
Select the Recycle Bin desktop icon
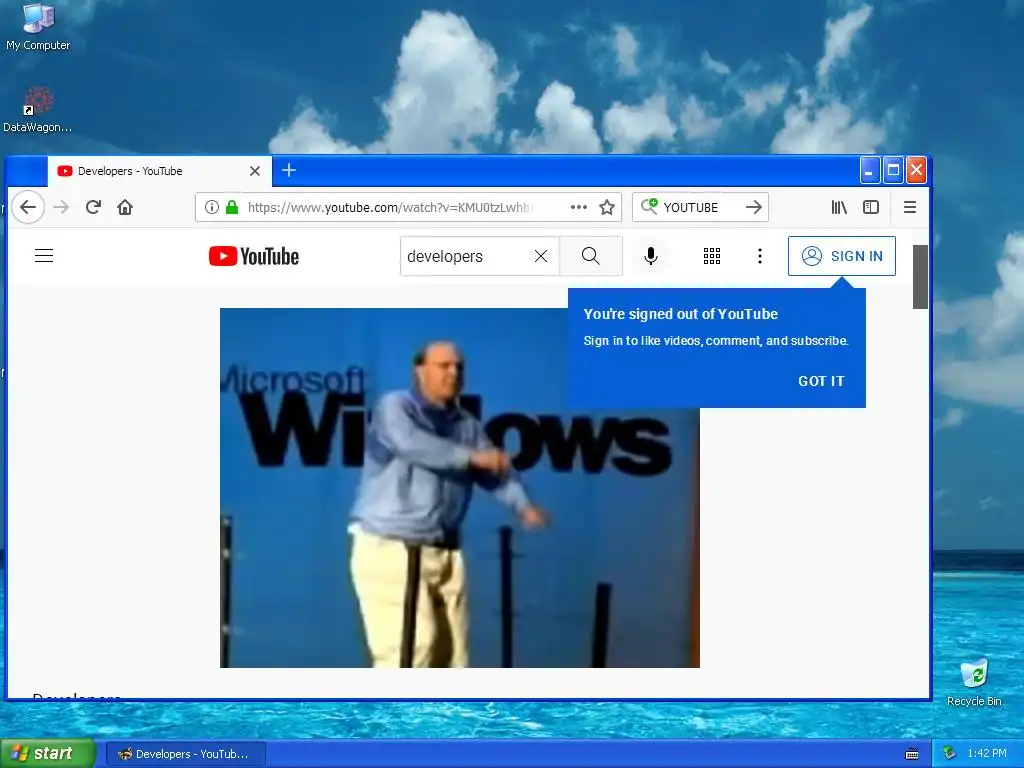coord(974,683)
